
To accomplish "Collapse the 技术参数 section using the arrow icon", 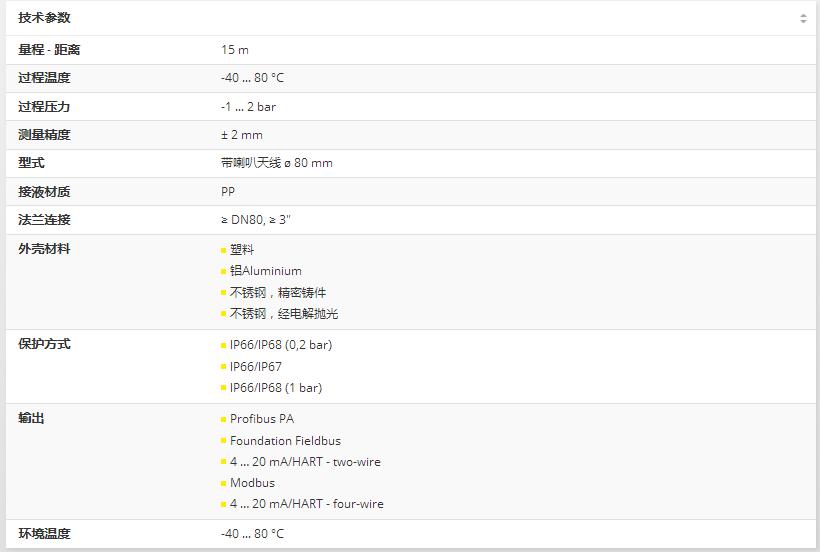I will 803,18.
